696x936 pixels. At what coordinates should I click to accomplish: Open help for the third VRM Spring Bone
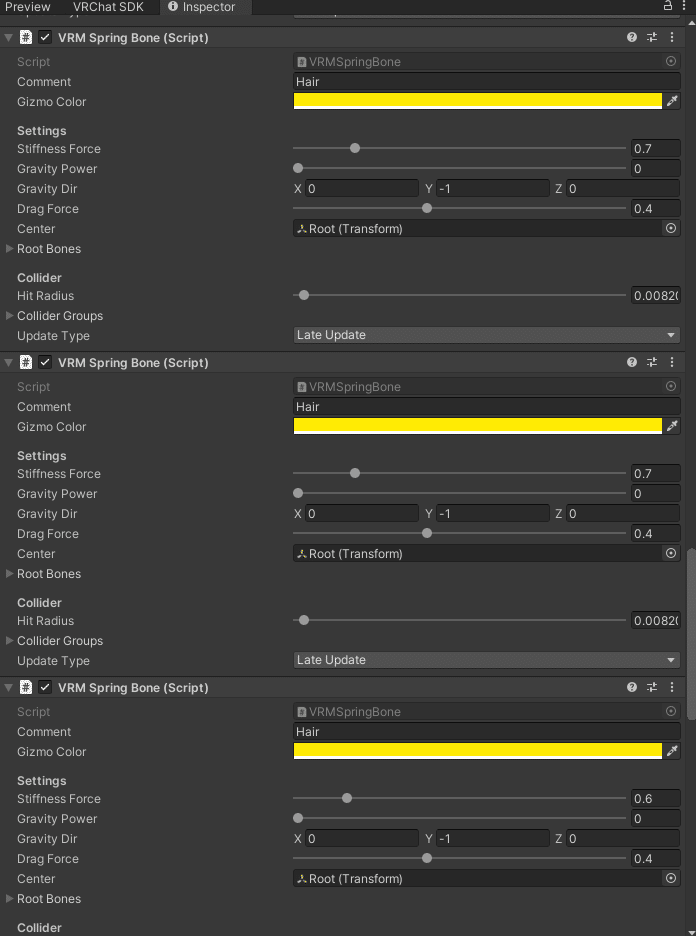click(x=632, y=688)
